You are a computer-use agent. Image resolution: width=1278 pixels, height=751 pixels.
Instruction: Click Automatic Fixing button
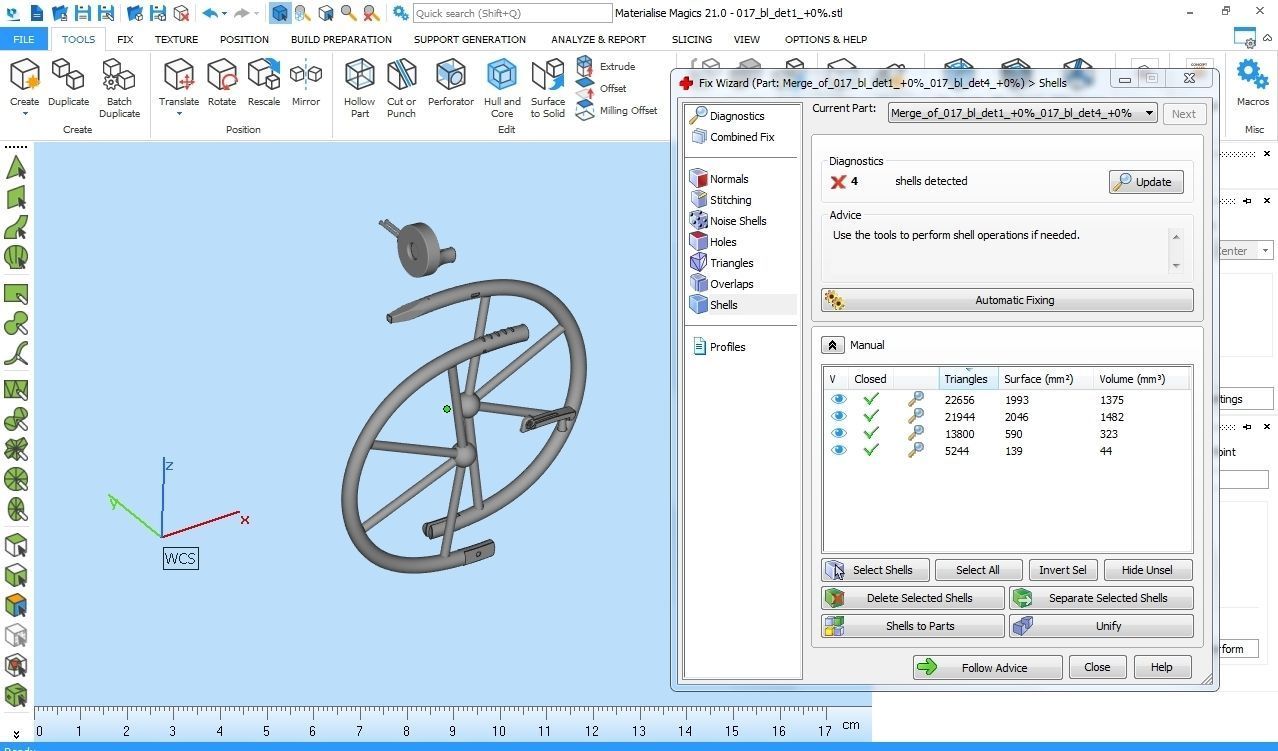point(1007,300)
